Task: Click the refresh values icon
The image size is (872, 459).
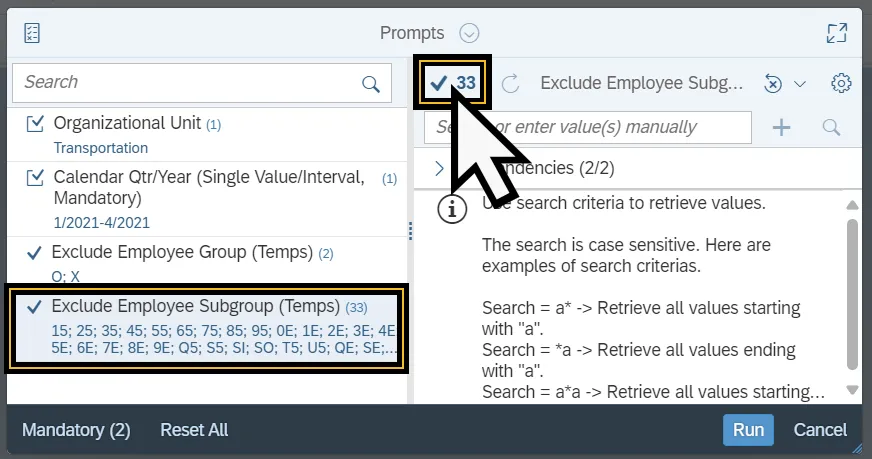Action: point(511,84)
